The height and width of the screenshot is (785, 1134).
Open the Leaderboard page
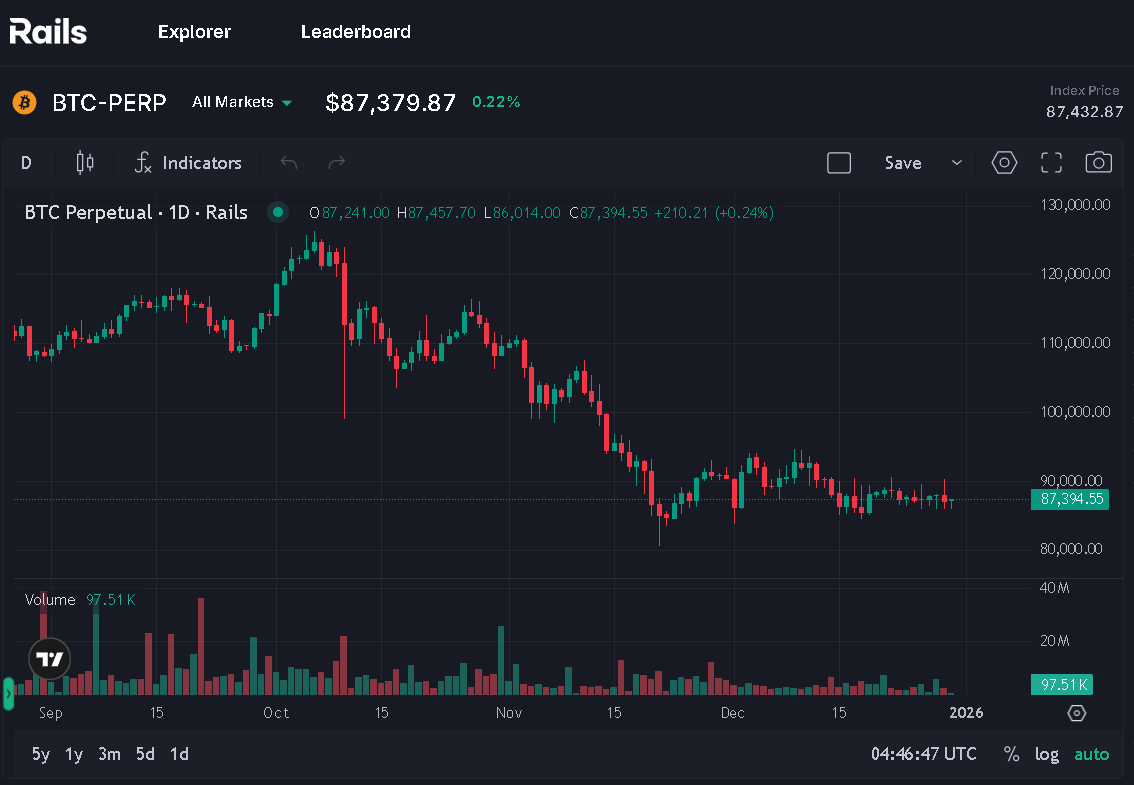356,32
